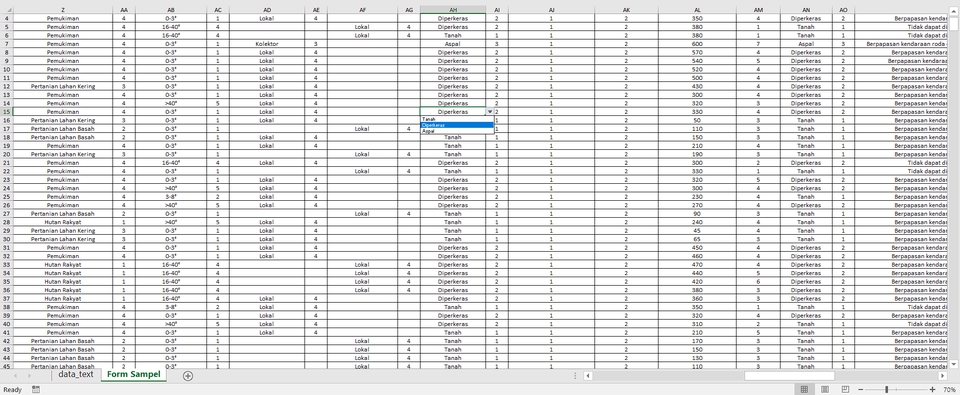
Task: Select row 37 header
Action: [x=6, y=298]
